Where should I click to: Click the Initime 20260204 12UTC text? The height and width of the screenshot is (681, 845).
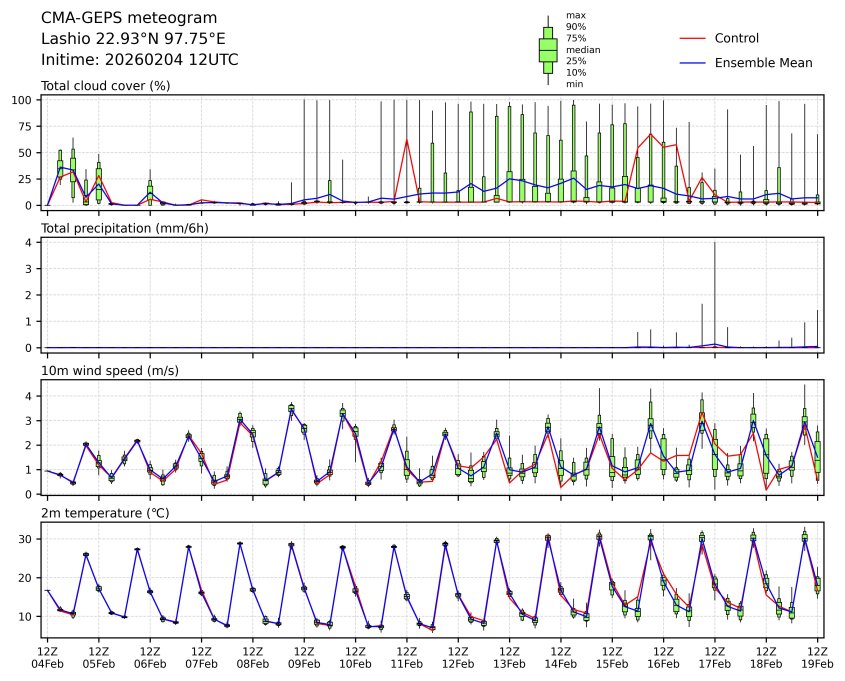click(x=139, y=60)
